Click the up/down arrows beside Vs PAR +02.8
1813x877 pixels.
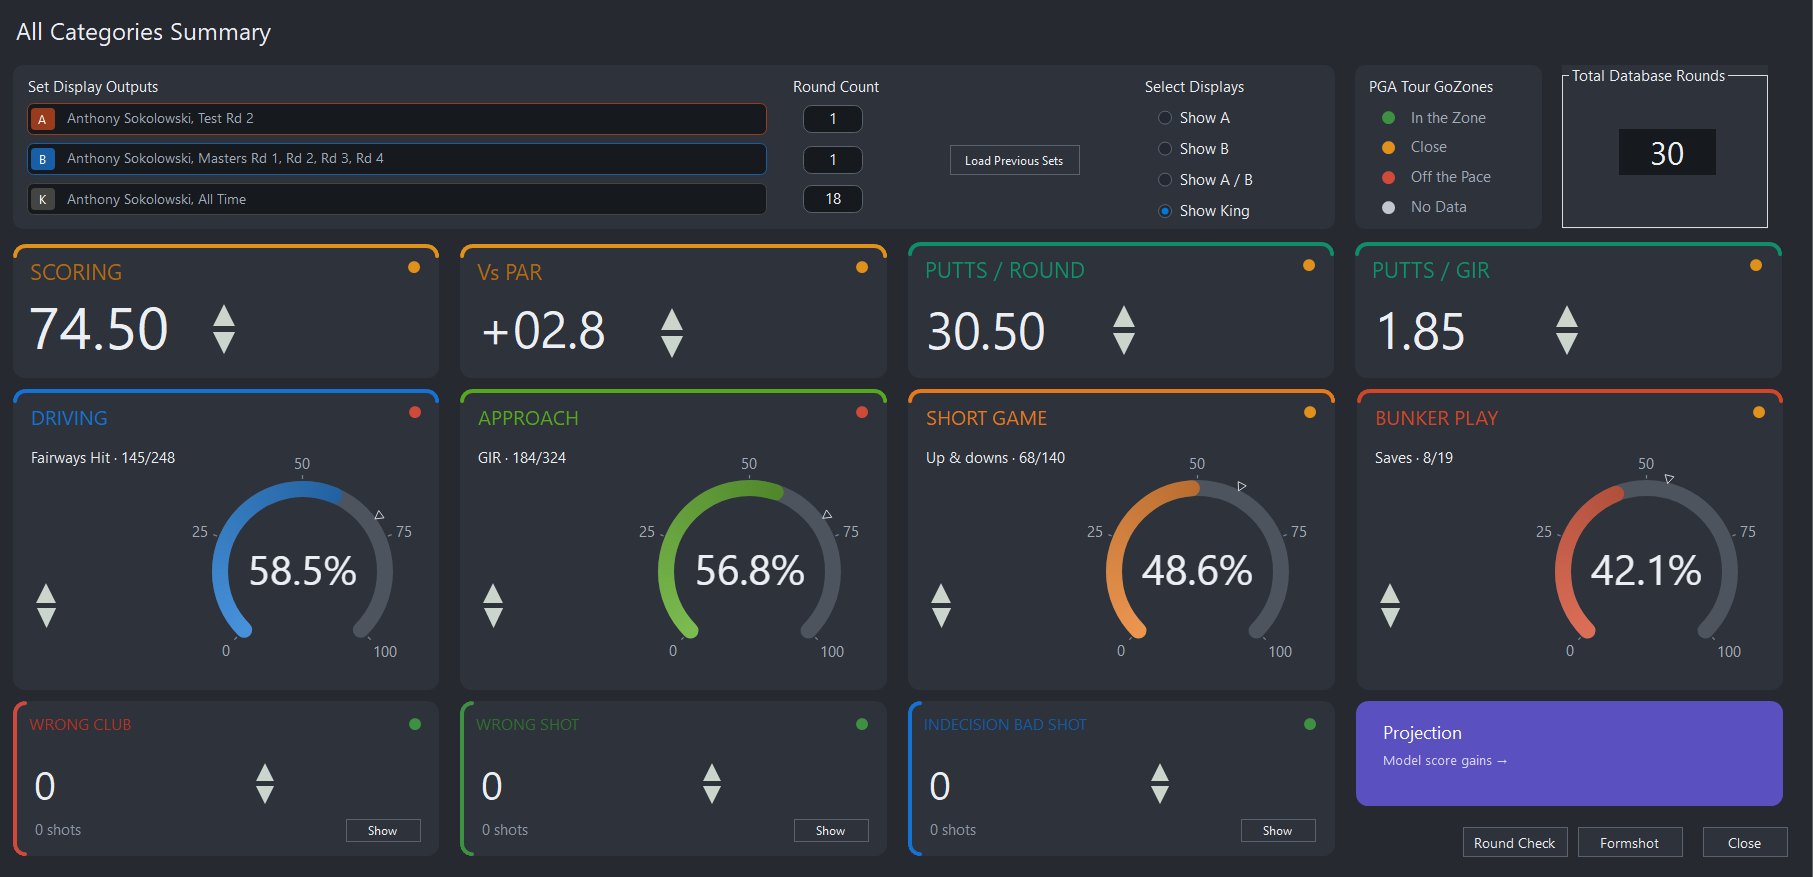tap(672, 332)
